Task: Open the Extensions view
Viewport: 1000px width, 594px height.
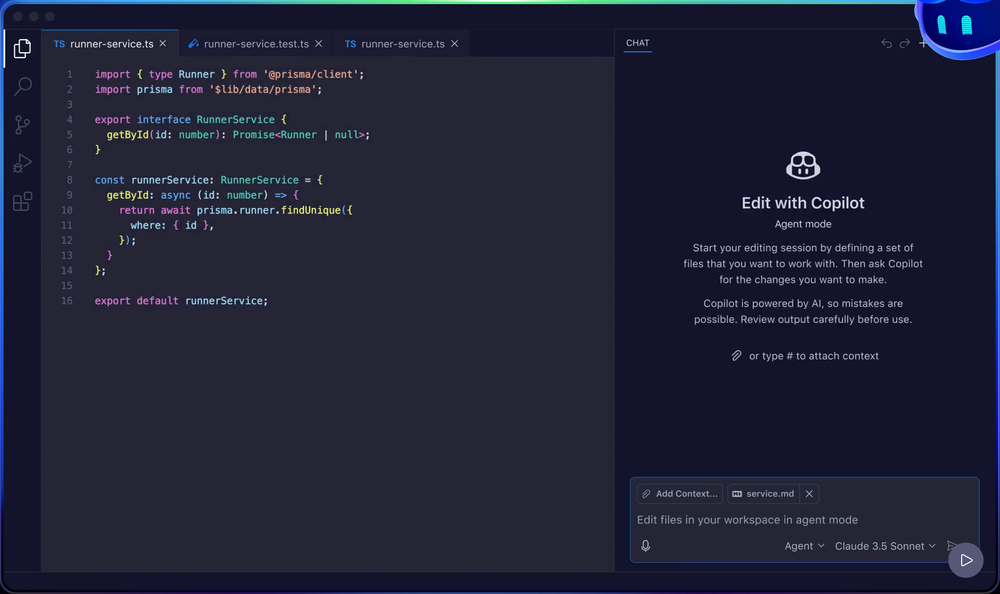Action: (22, 202)
